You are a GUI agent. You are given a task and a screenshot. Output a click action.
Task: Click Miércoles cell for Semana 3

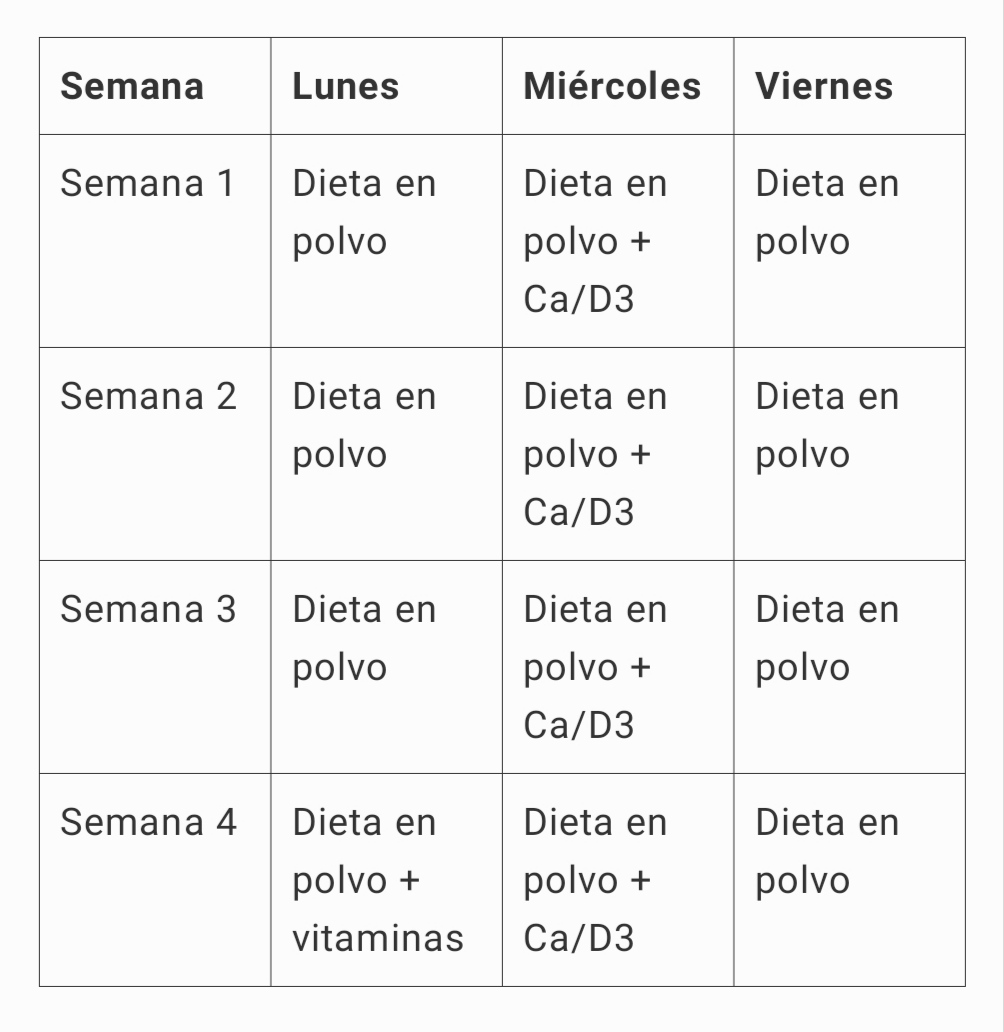point(595,667)
